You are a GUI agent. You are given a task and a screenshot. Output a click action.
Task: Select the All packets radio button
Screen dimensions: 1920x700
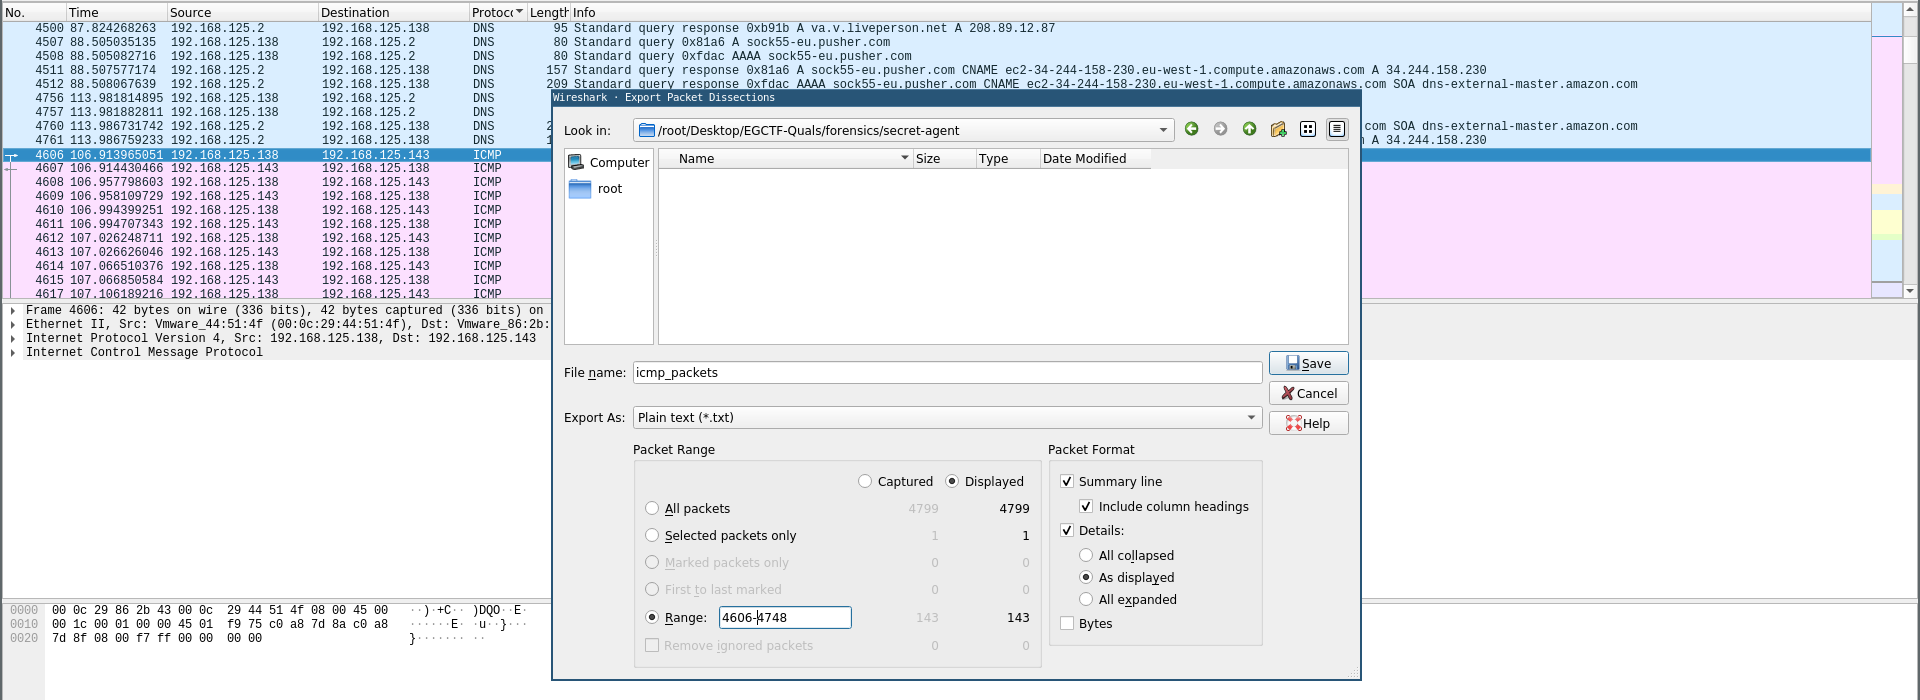click(x=652, y=509)
